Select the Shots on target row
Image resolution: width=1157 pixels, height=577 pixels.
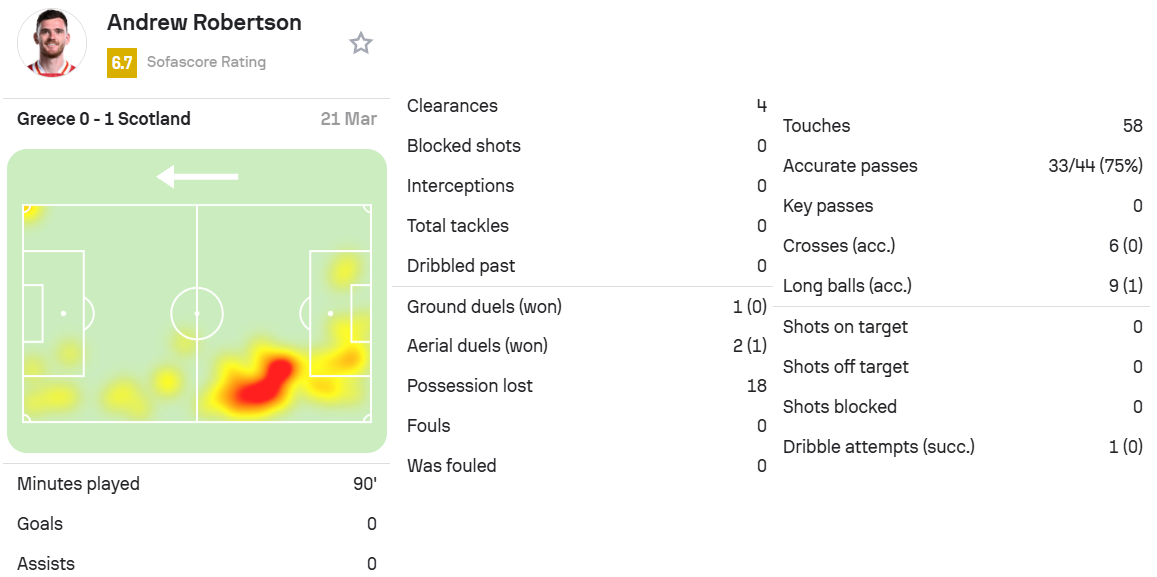tap(963, 327)
